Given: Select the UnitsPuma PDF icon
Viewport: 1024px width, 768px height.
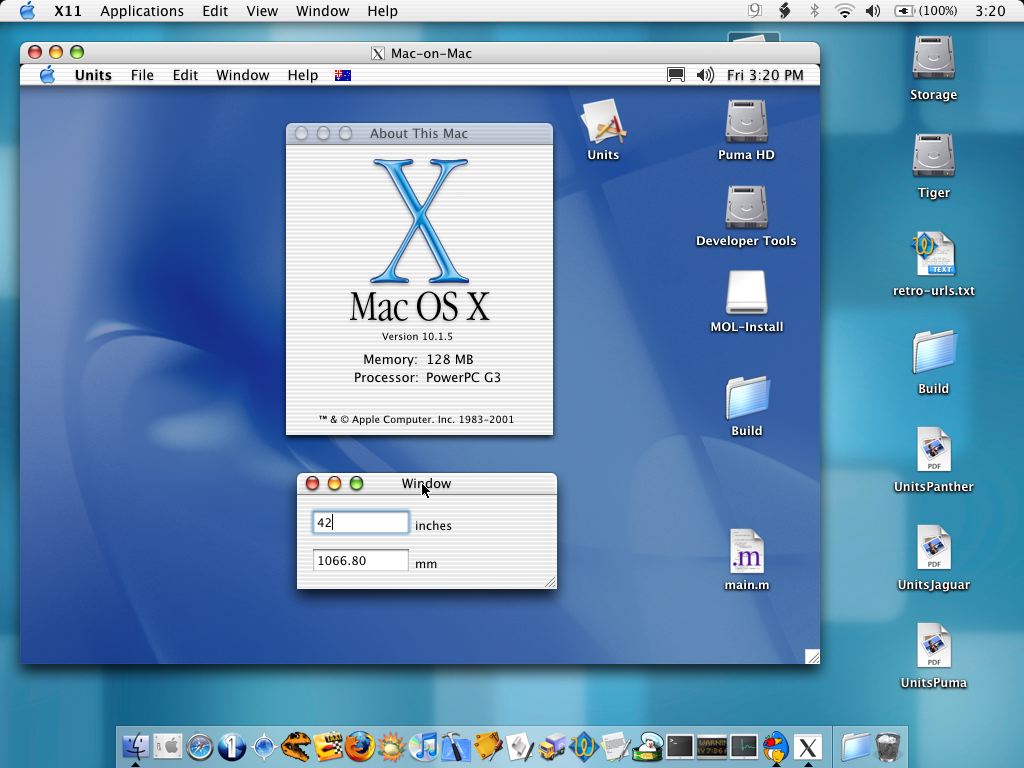Looking at the screenshot, I should tap(934, 646).
